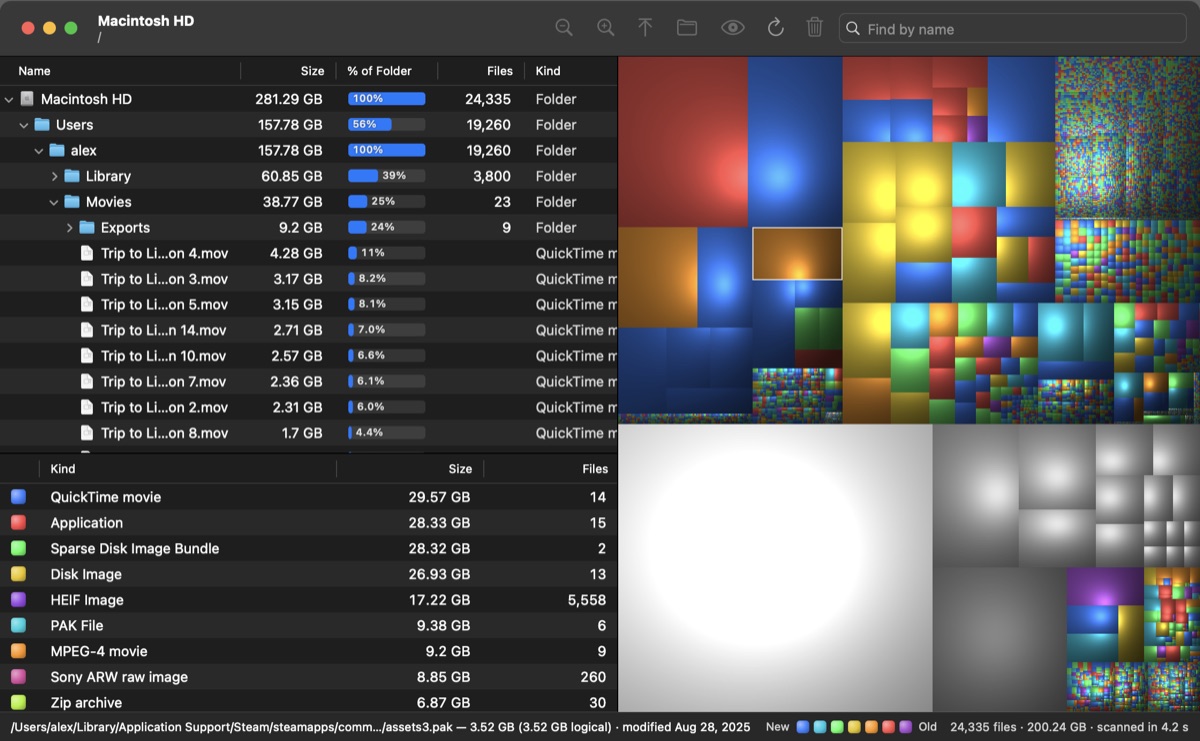Collapse the Movies folder chevron
Viewport: 1200px width, 741px height.
54,202
